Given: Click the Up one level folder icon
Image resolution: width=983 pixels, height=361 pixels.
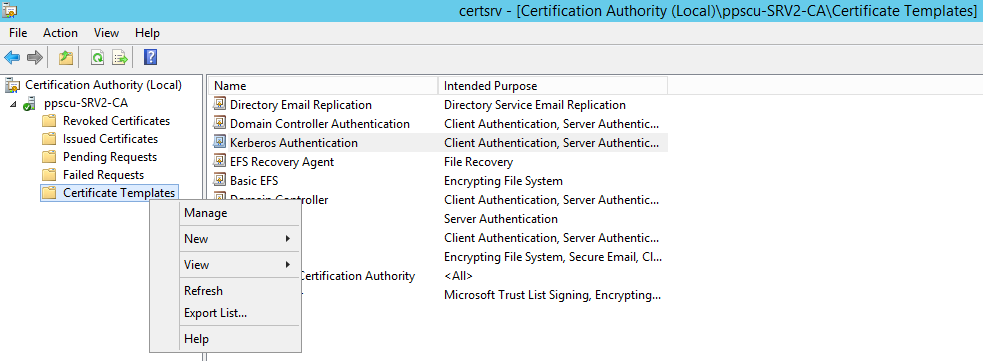Looking at the screenshot, I should [x=66, y=58].
